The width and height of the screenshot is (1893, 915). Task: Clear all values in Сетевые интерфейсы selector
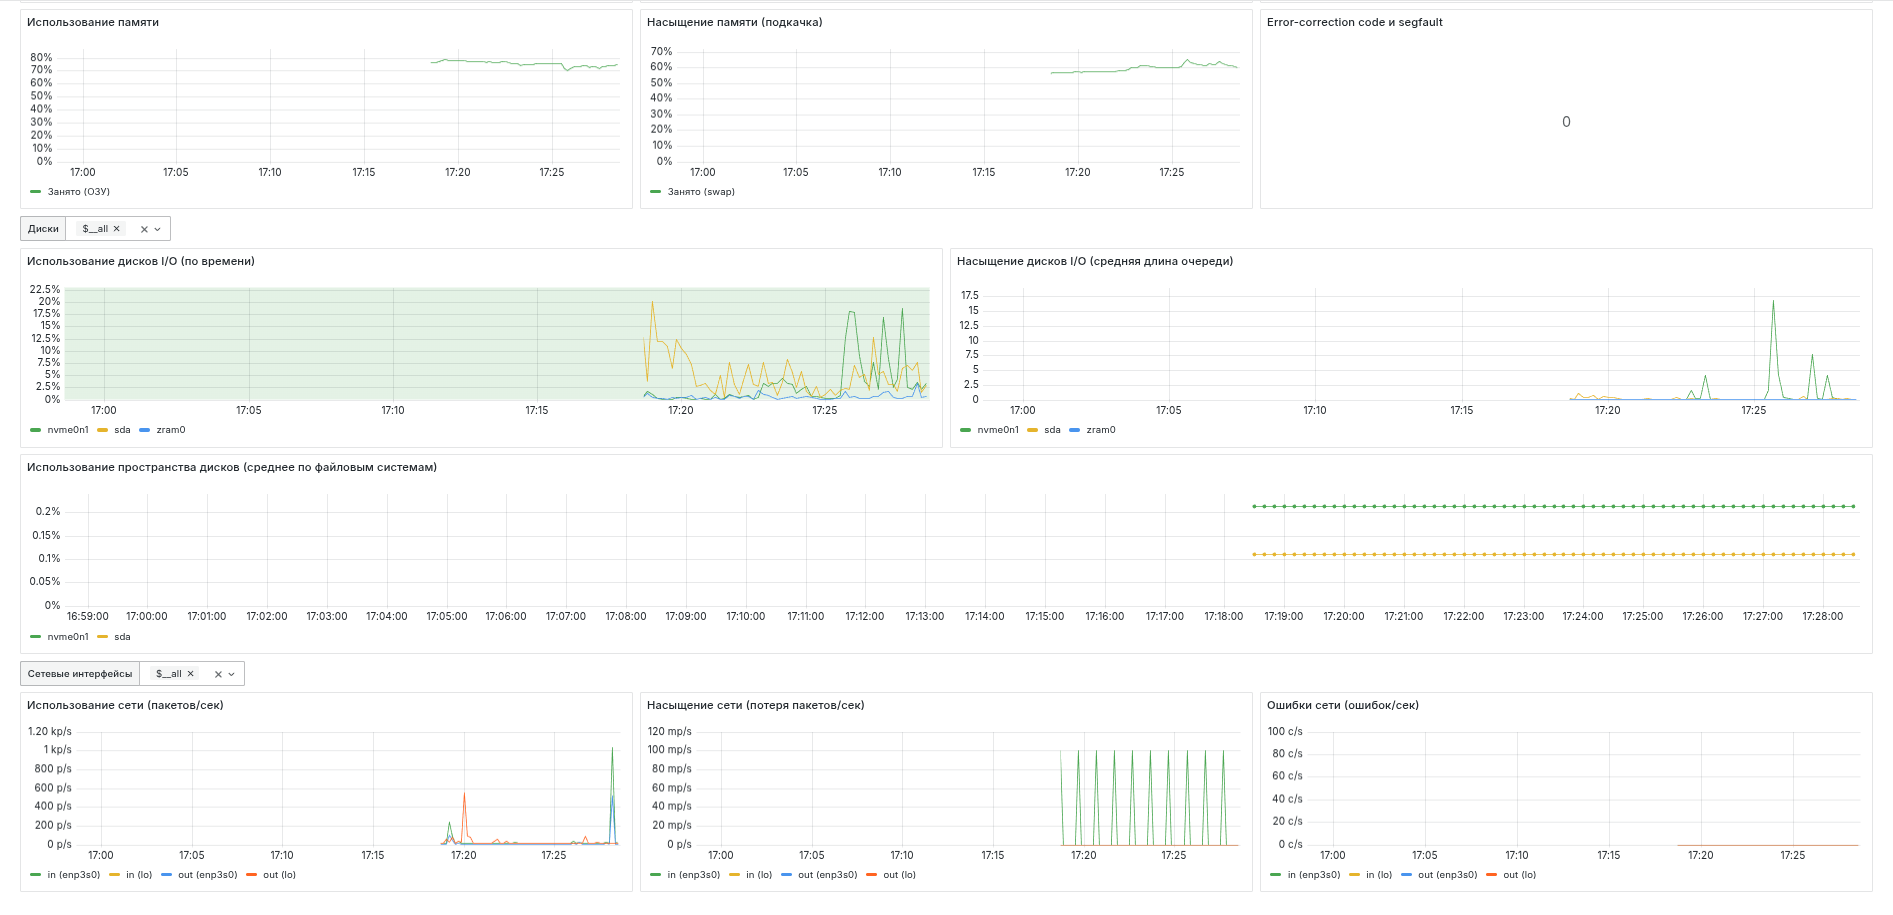[218, 674]
